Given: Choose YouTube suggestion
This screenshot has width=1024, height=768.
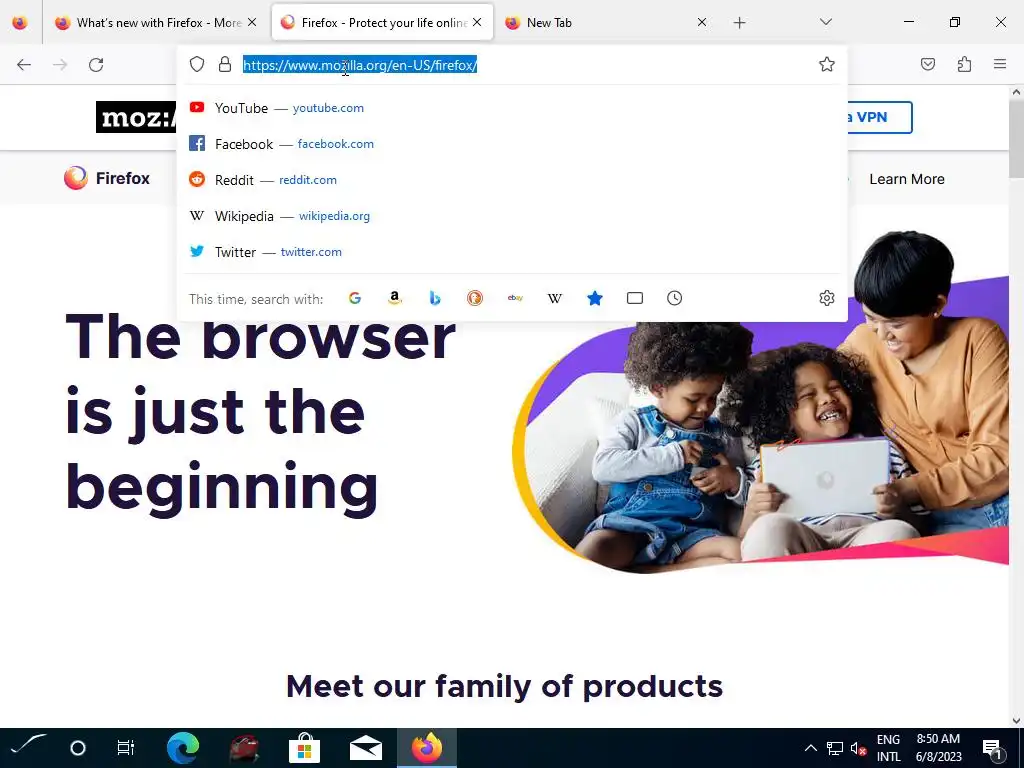Looking at the screenshot, I should [512, 108].
